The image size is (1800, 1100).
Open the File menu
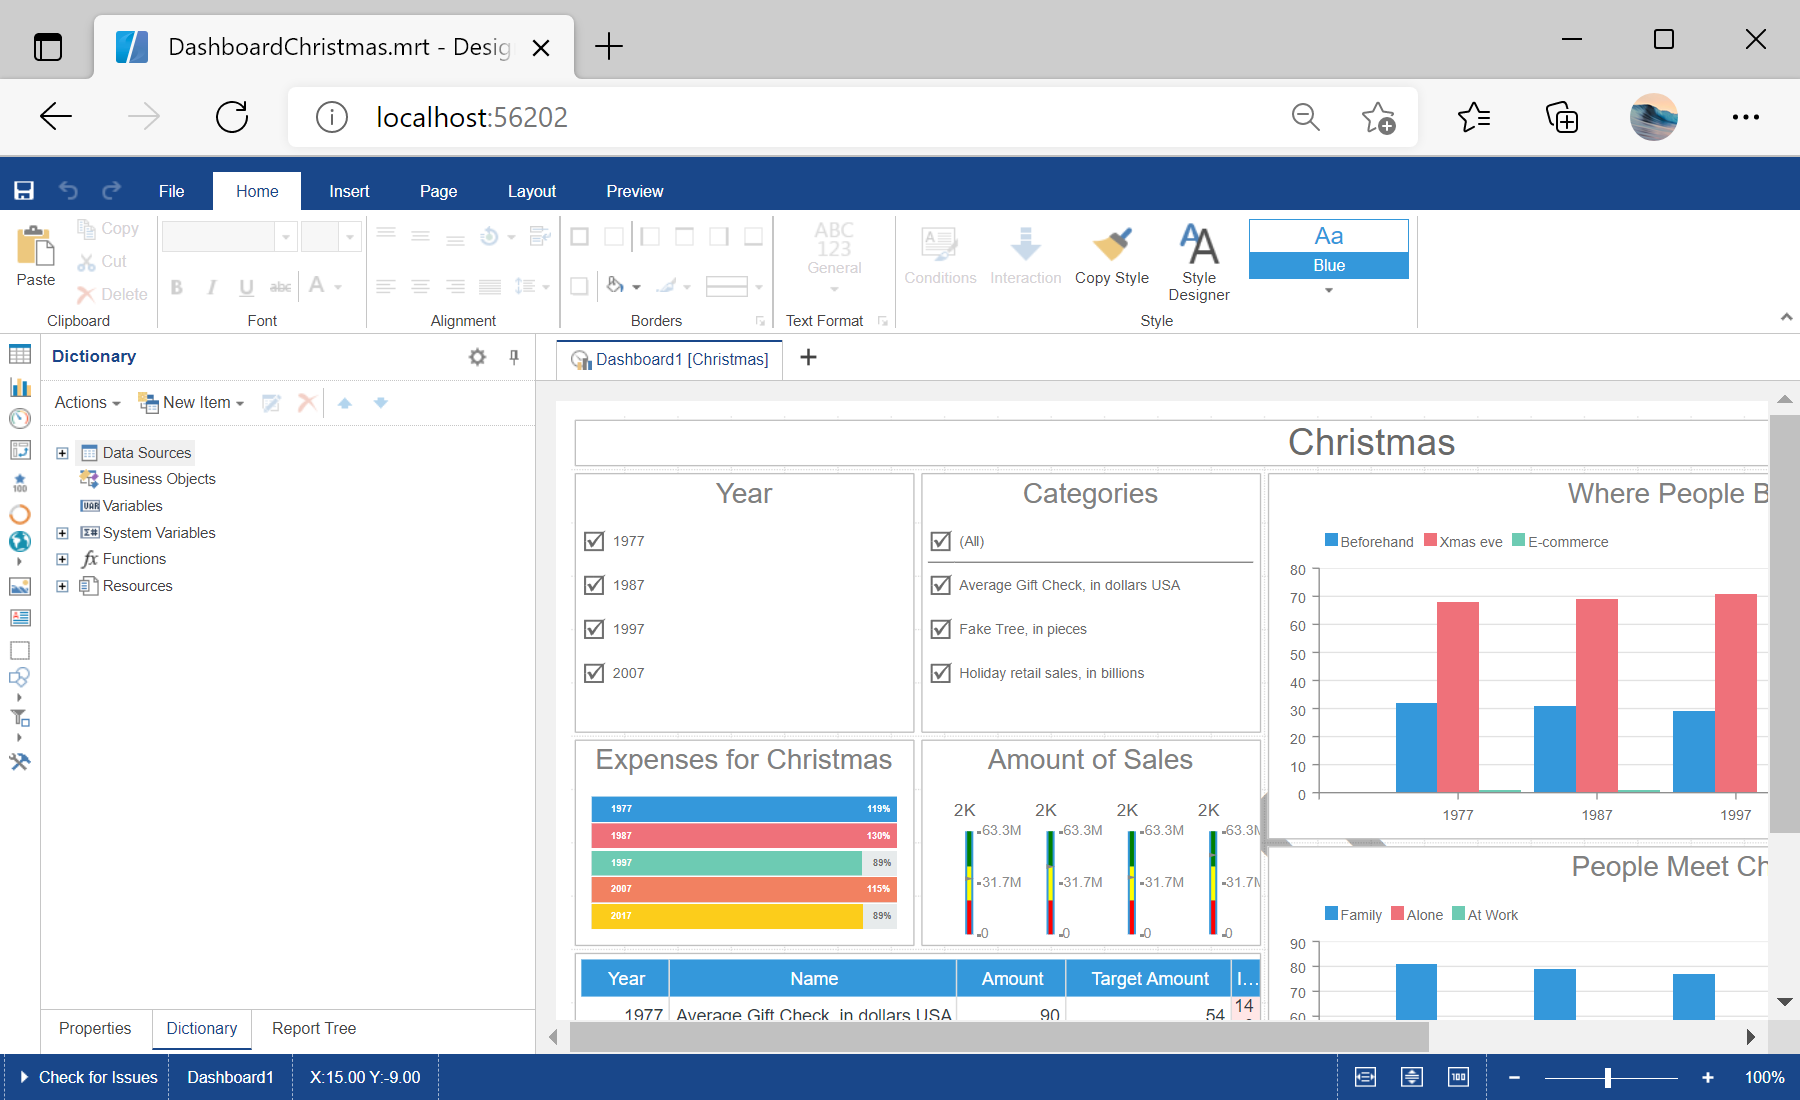[171, 191]
